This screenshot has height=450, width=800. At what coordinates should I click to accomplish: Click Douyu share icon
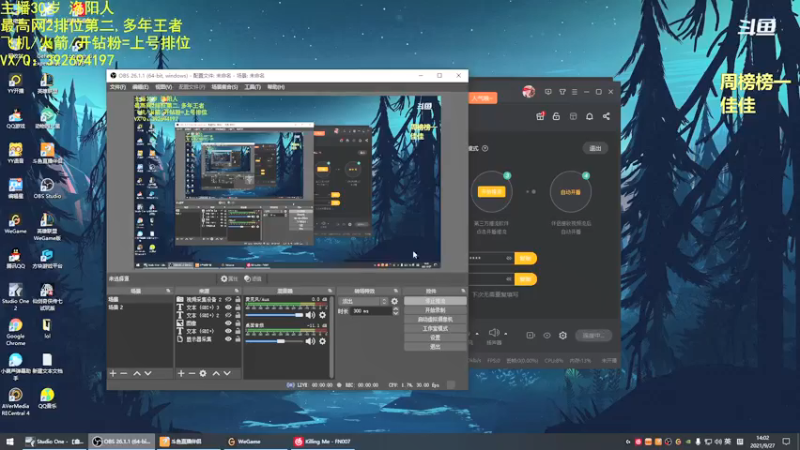click(606, 116)
